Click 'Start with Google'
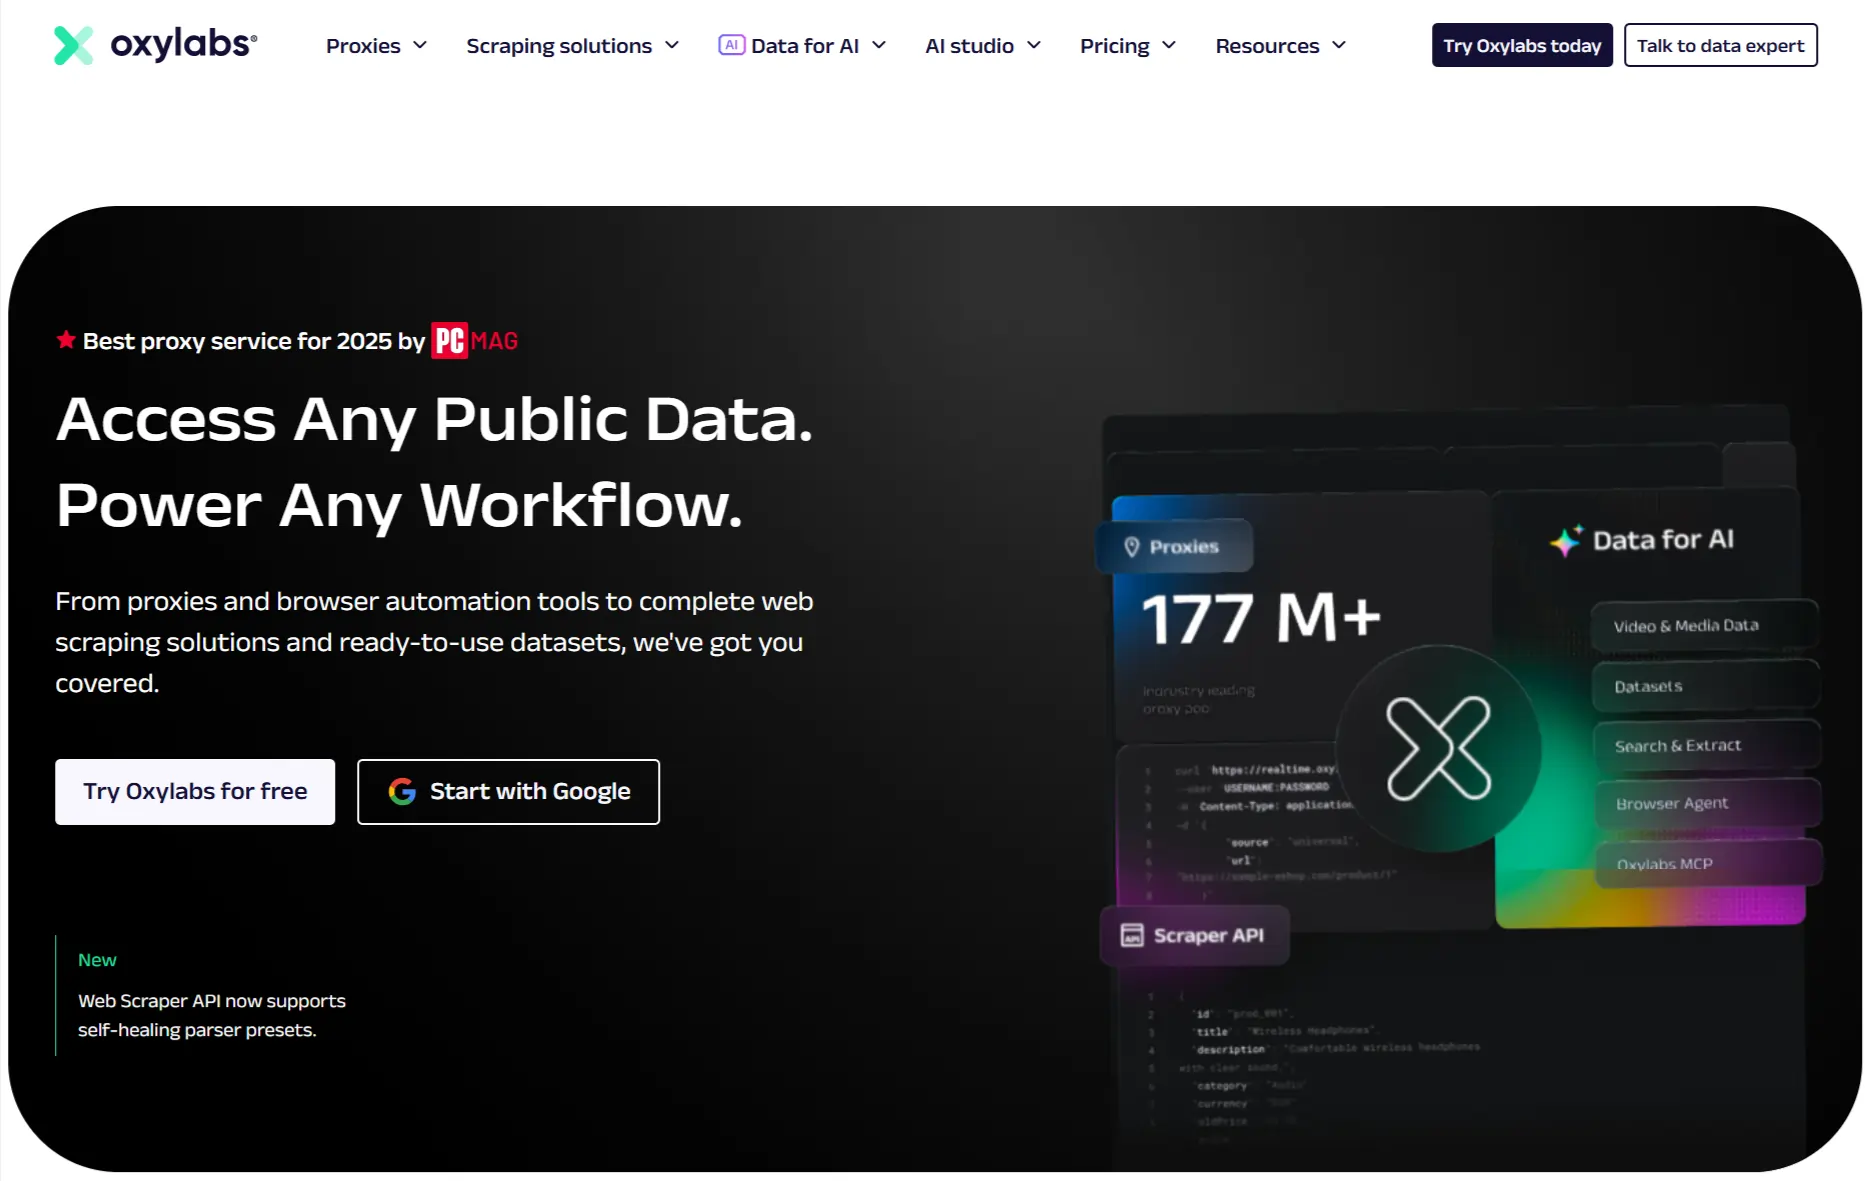Viewport: 1865px width, 1181px height. click(x=508, y=791)
